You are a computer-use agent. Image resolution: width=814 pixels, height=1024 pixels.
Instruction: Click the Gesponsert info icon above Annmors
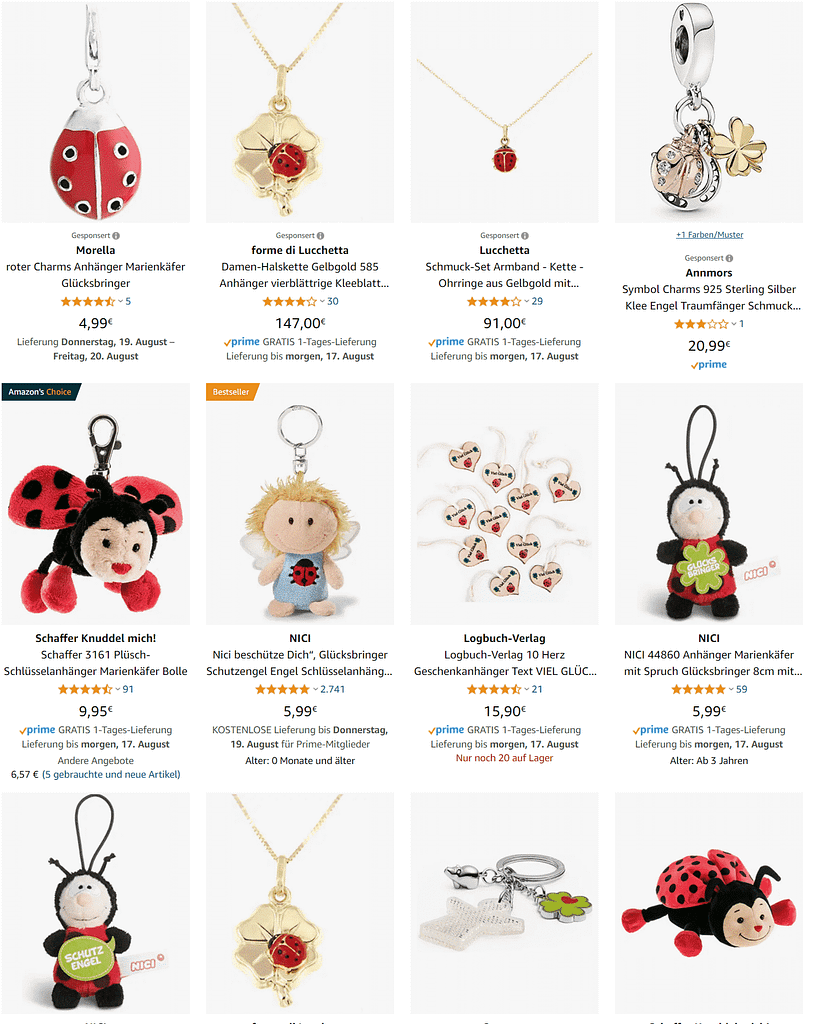pos(729,258)
